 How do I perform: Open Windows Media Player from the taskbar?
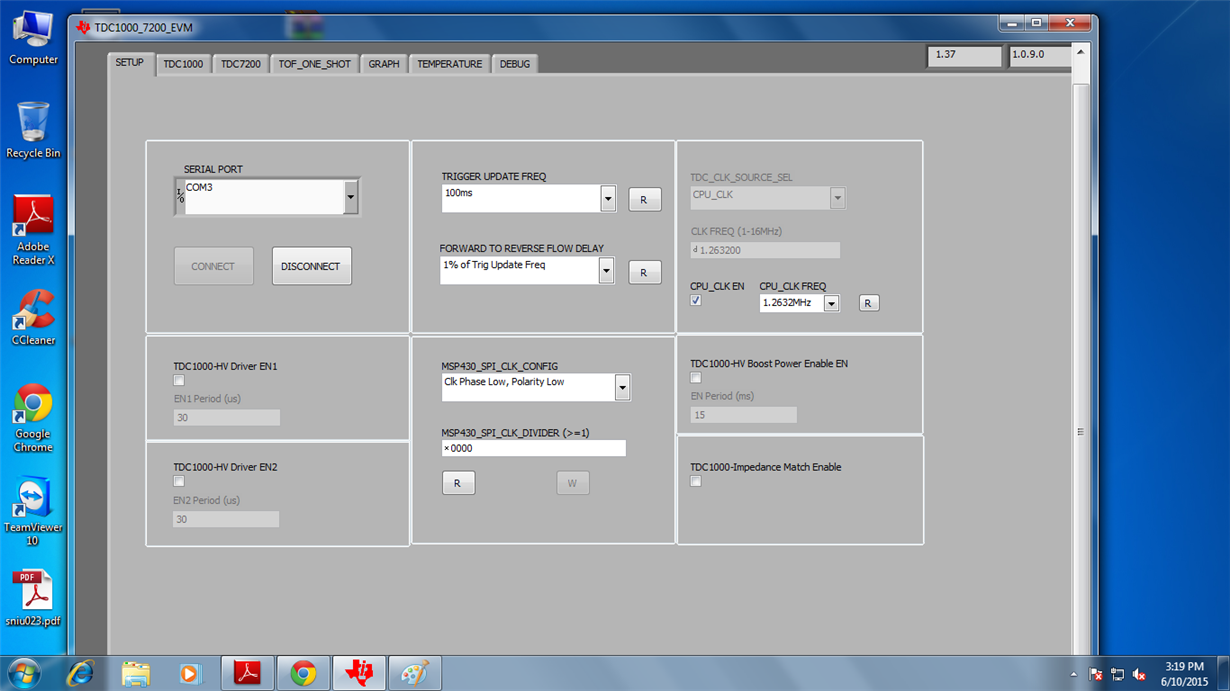(190, 674)
